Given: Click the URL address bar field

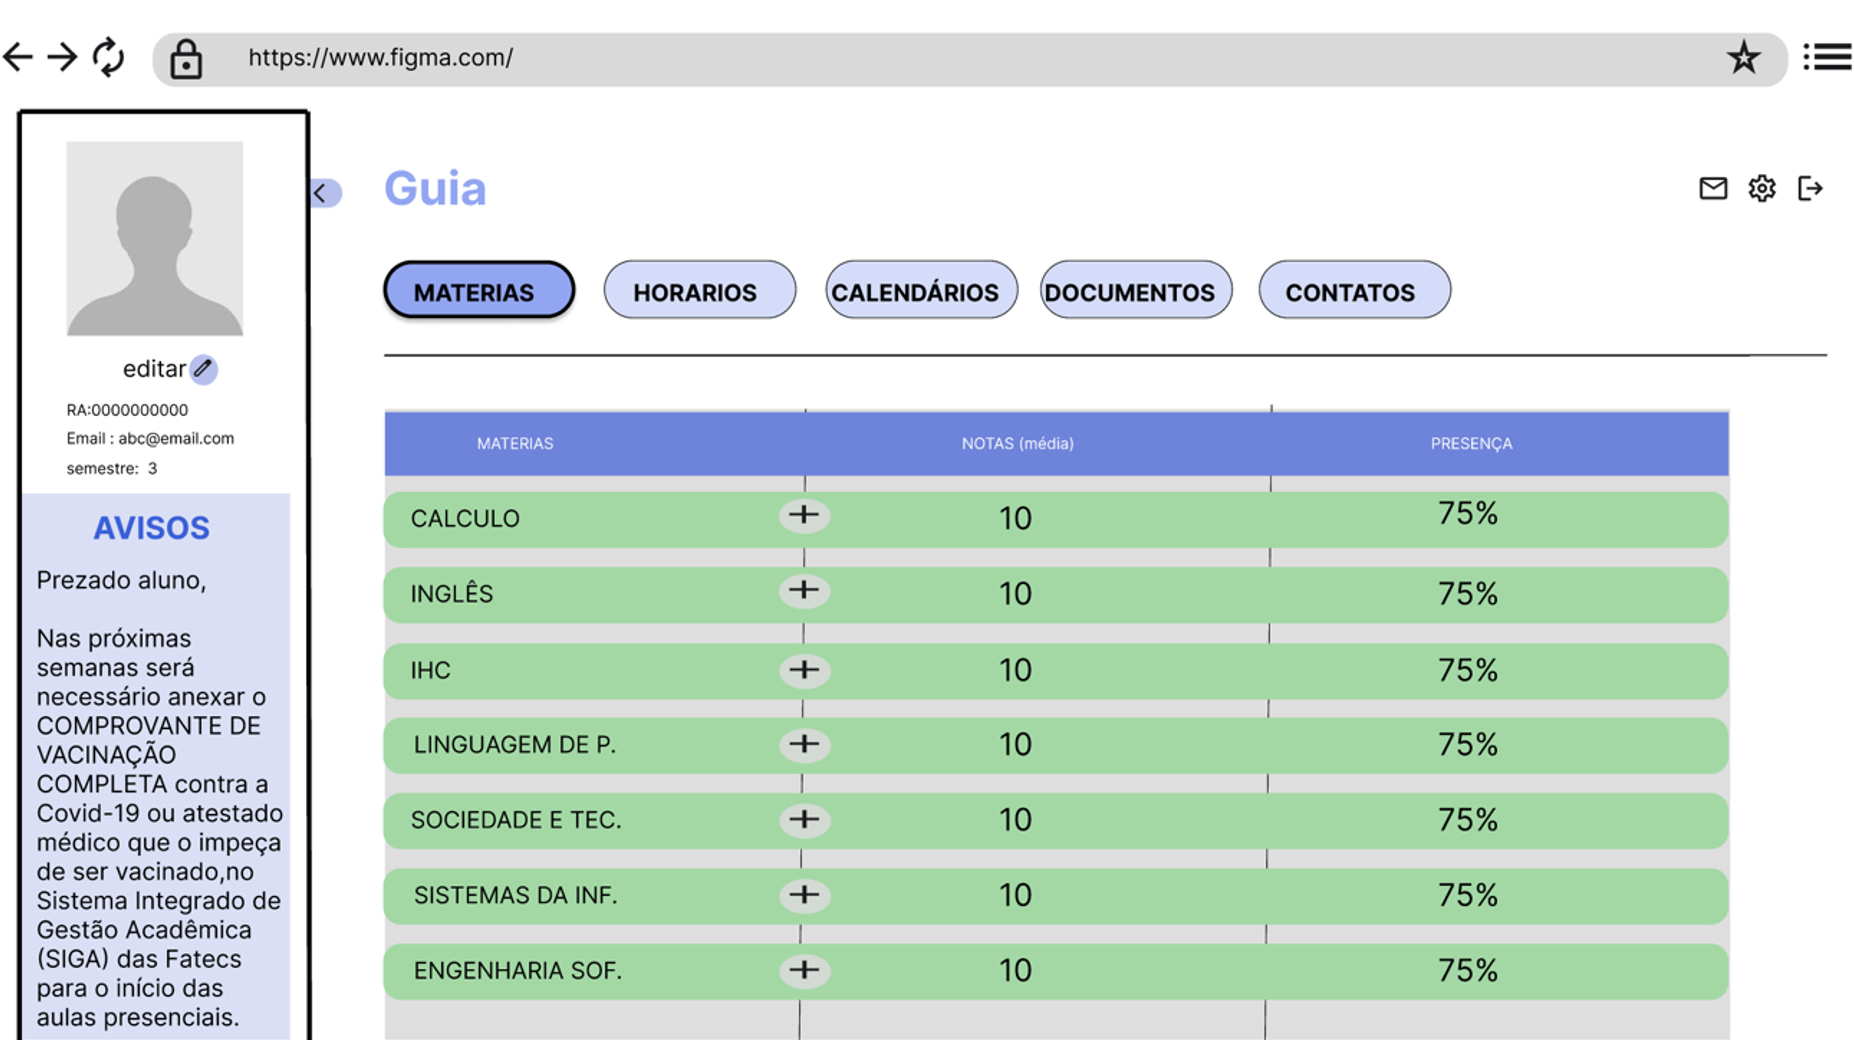Looking at the screenshot, I should (x=969, y=59).
